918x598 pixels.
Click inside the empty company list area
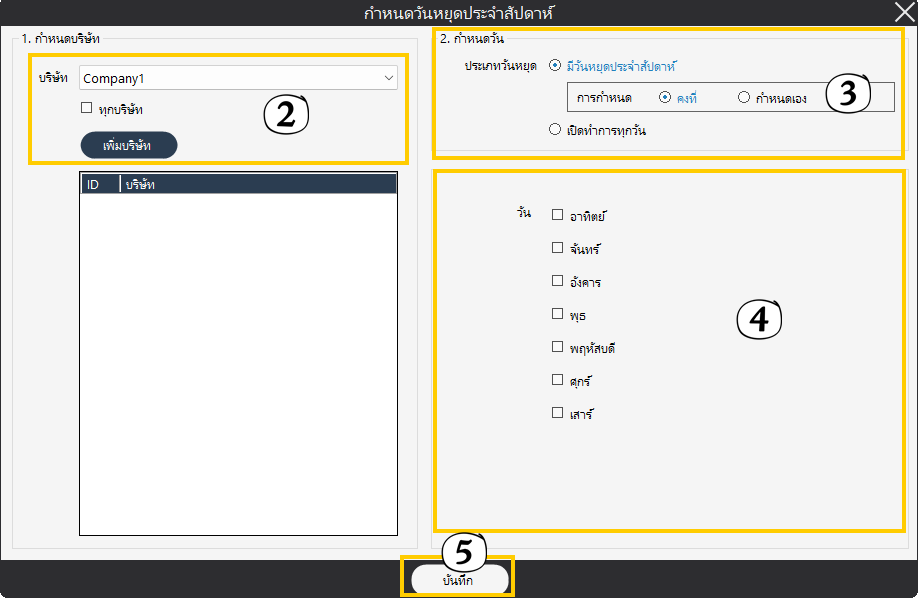pyautogui.click(x=238, y=360)
